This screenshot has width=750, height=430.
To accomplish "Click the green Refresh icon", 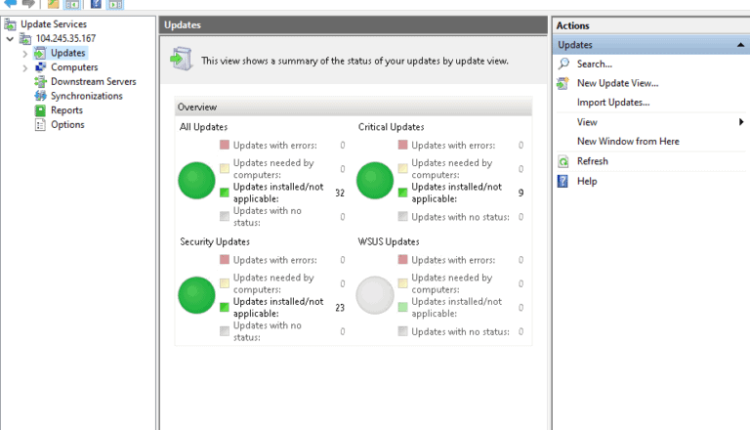I will point(564,161).
